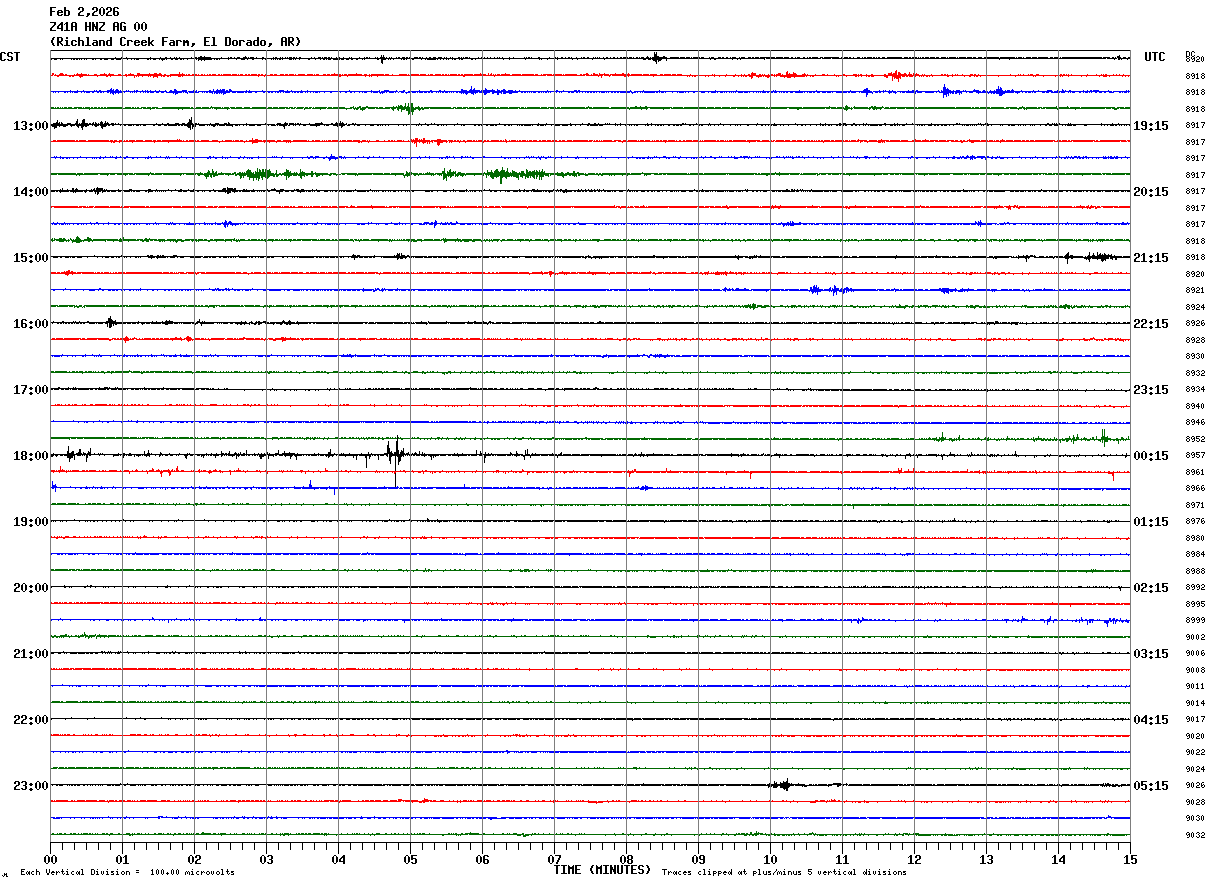Click the 23:15 UTC time label
The image size is (1210, 886).
pyautogui.click(x=1151, y=390)
